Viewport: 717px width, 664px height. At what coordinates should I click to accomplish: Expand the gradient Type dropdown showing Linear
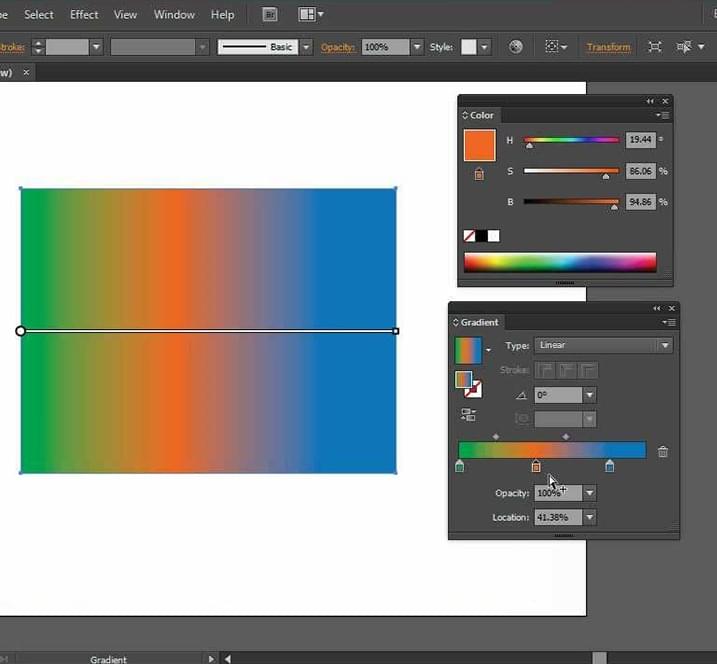pos(664,345)
